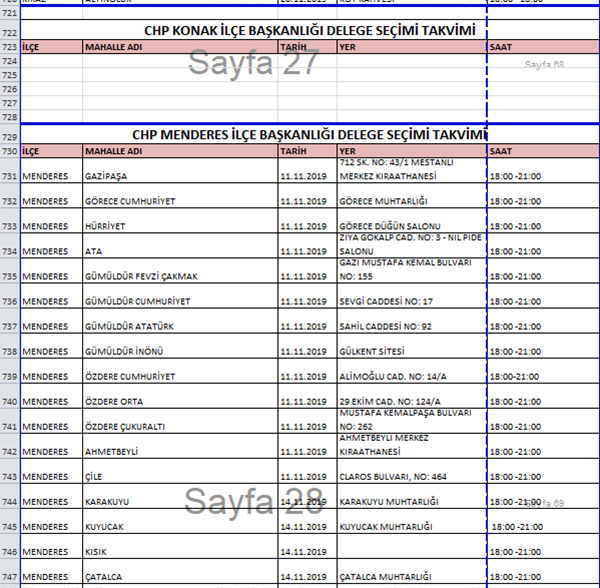Click AHMETBEYLİ MERKEZ KIRAATHANESİ cell
Image resolution: width=600 pixels, height=588 pixels.
point(412,446)
